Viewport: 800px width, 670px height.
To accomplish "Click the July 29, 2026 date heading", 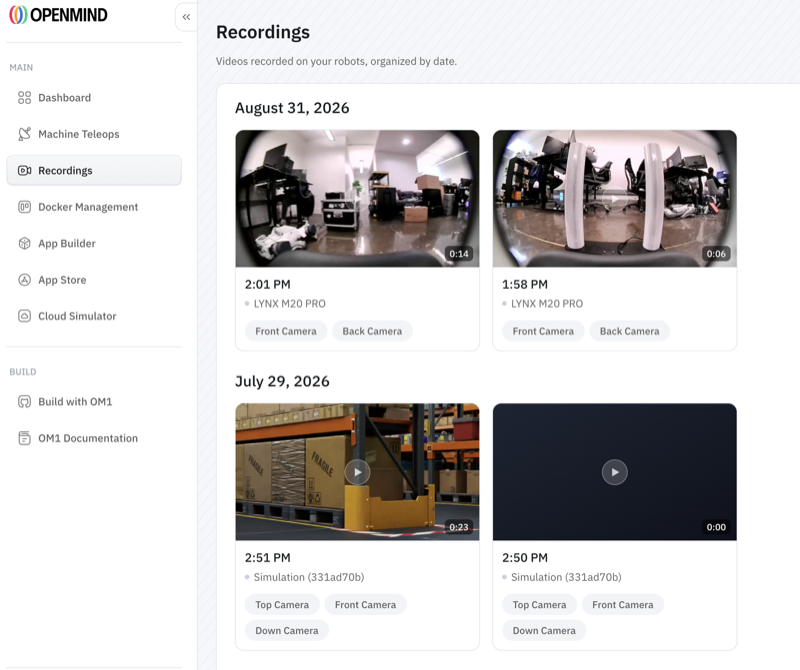I will pos(282,382).
